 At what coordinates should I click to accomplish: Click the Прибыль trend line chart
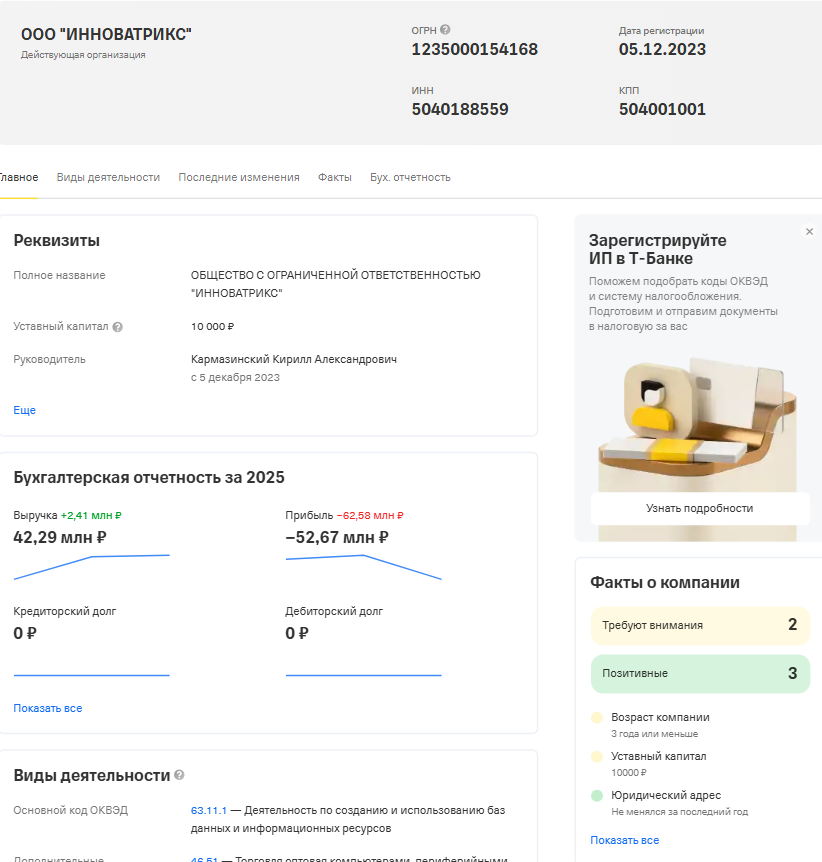[x=363, y=566]
